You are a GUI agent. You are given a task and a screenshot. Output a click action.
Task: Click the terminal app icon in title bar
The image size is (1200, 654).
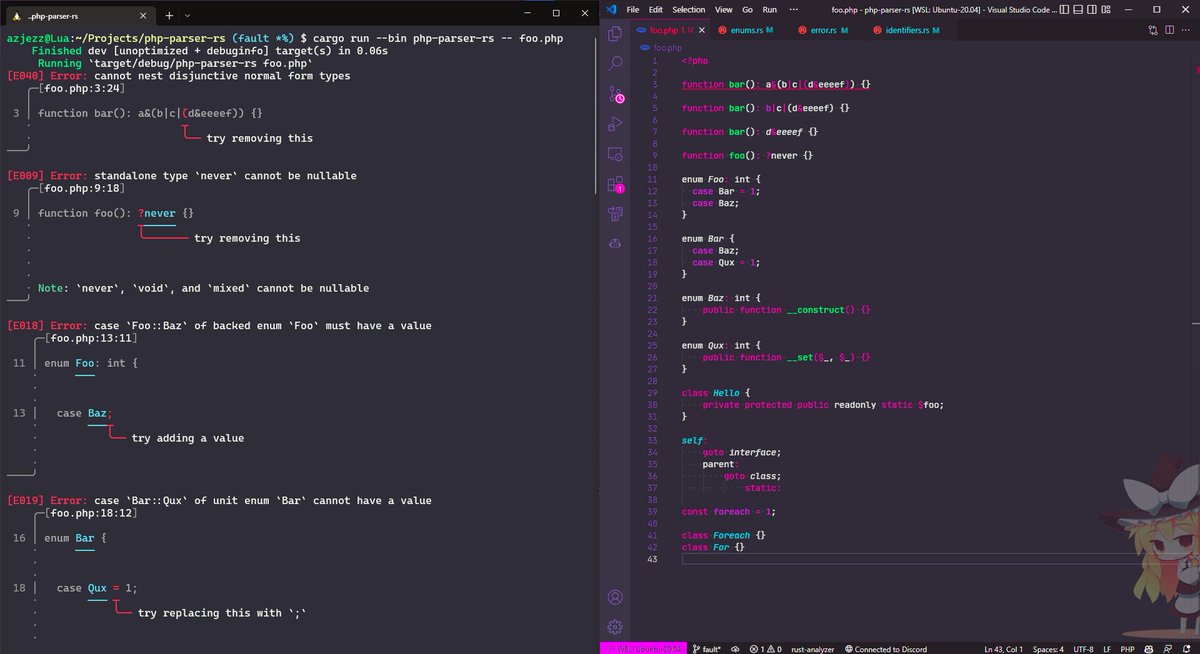16,15
